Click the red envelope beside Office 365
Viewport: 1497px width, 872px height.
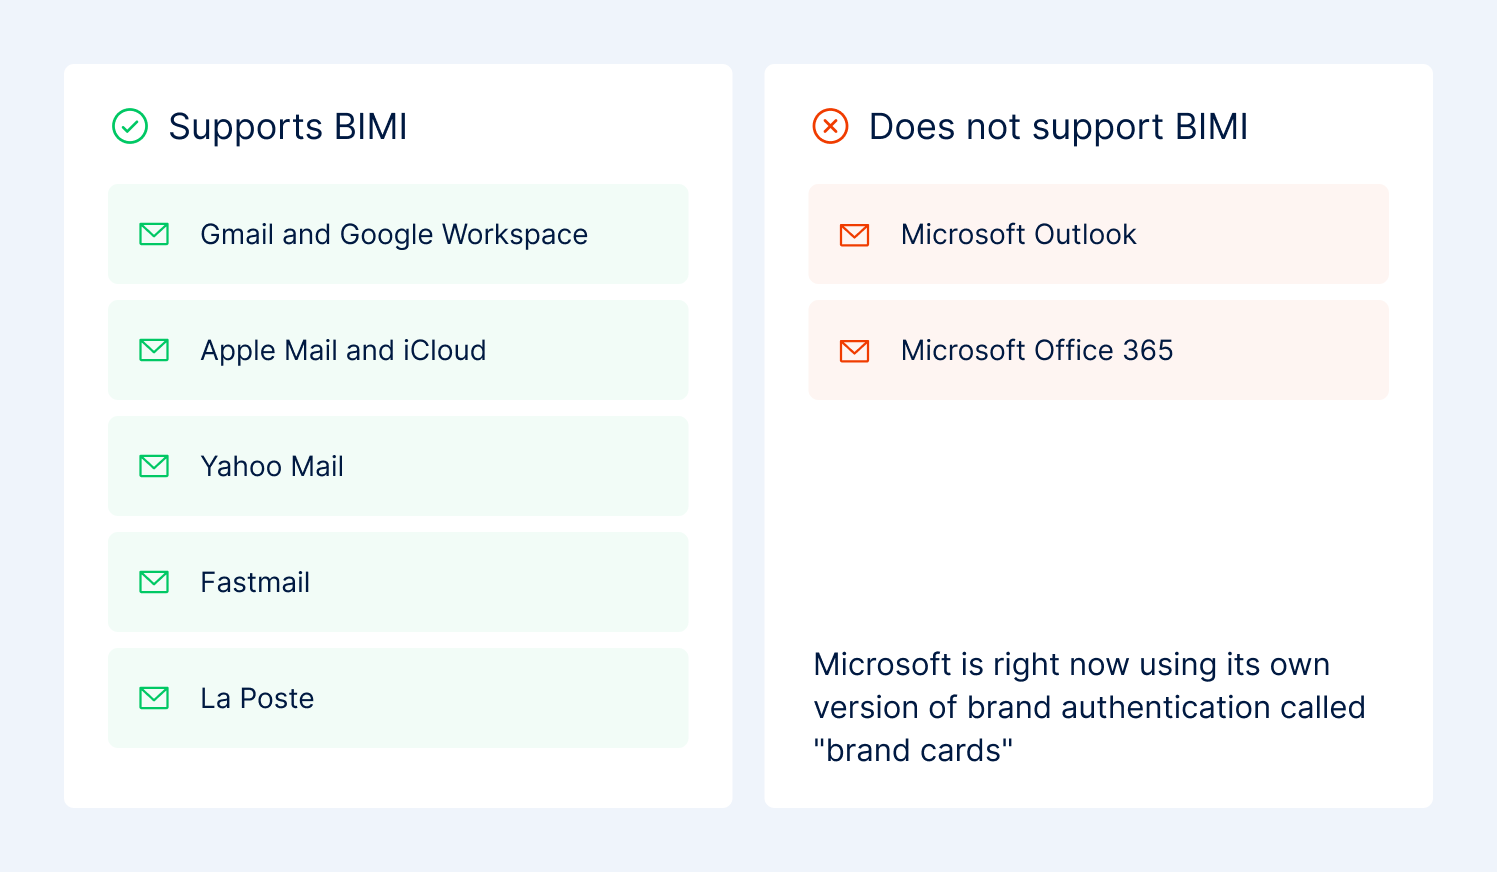pyautogui.click(x=854, y=351)
